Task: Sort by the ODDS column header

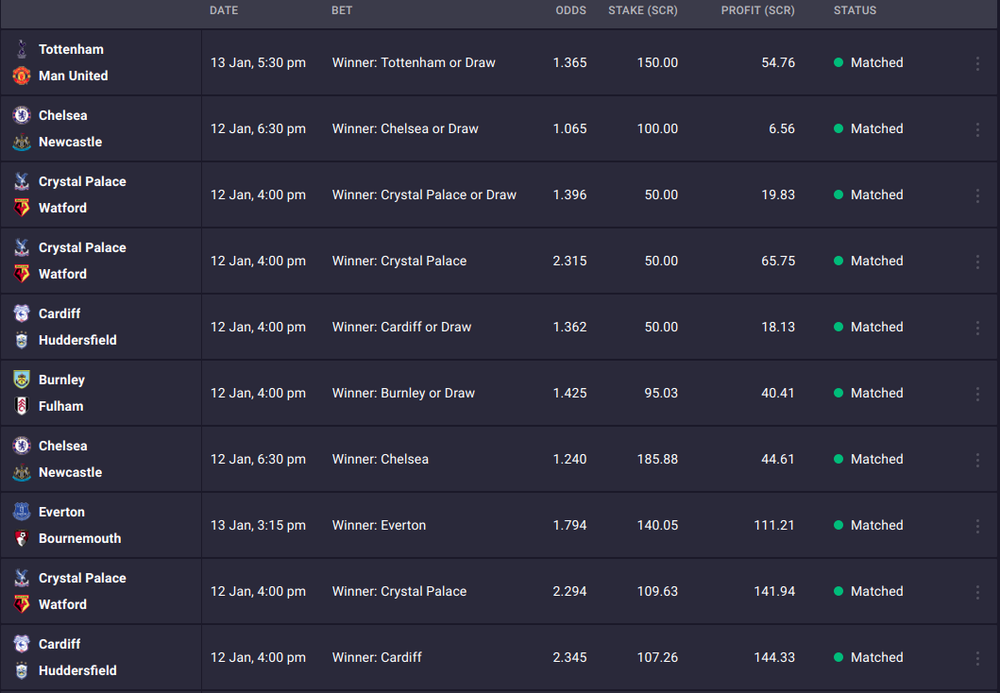Action: (571, 11)
